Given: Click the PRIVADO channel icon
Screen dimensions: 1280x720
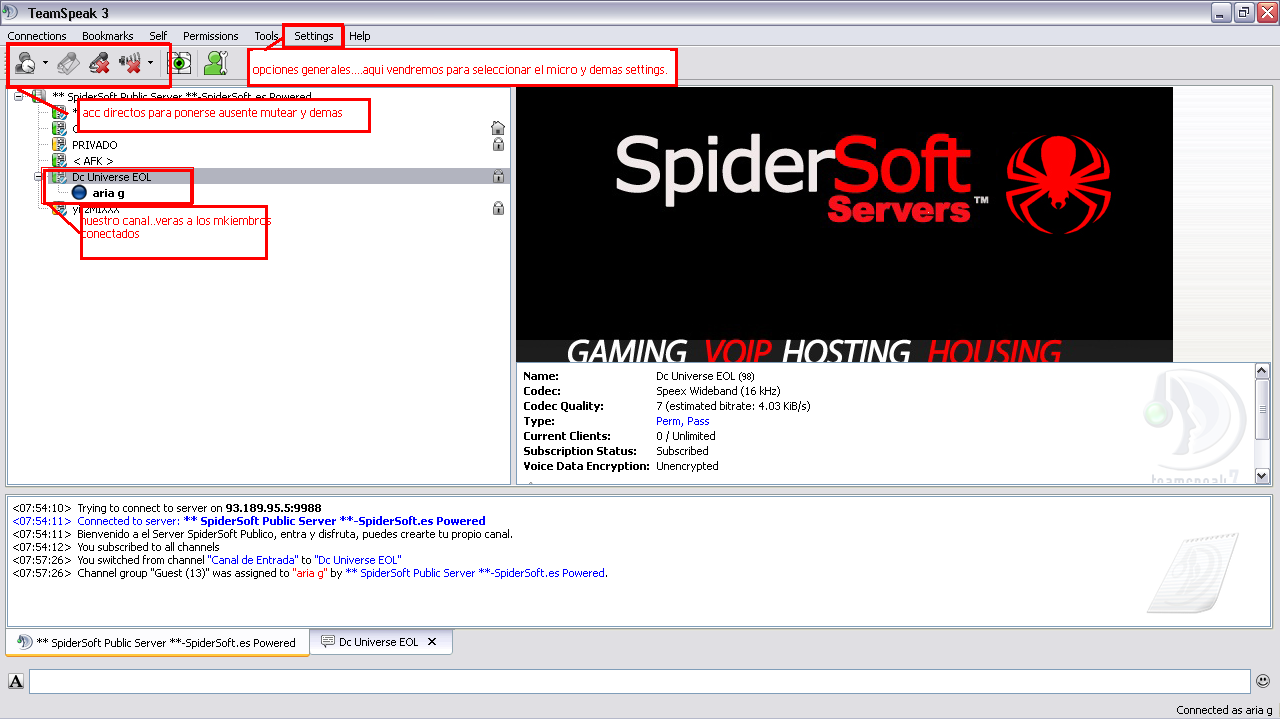Looking at the screenshot, I should [59, 145].
